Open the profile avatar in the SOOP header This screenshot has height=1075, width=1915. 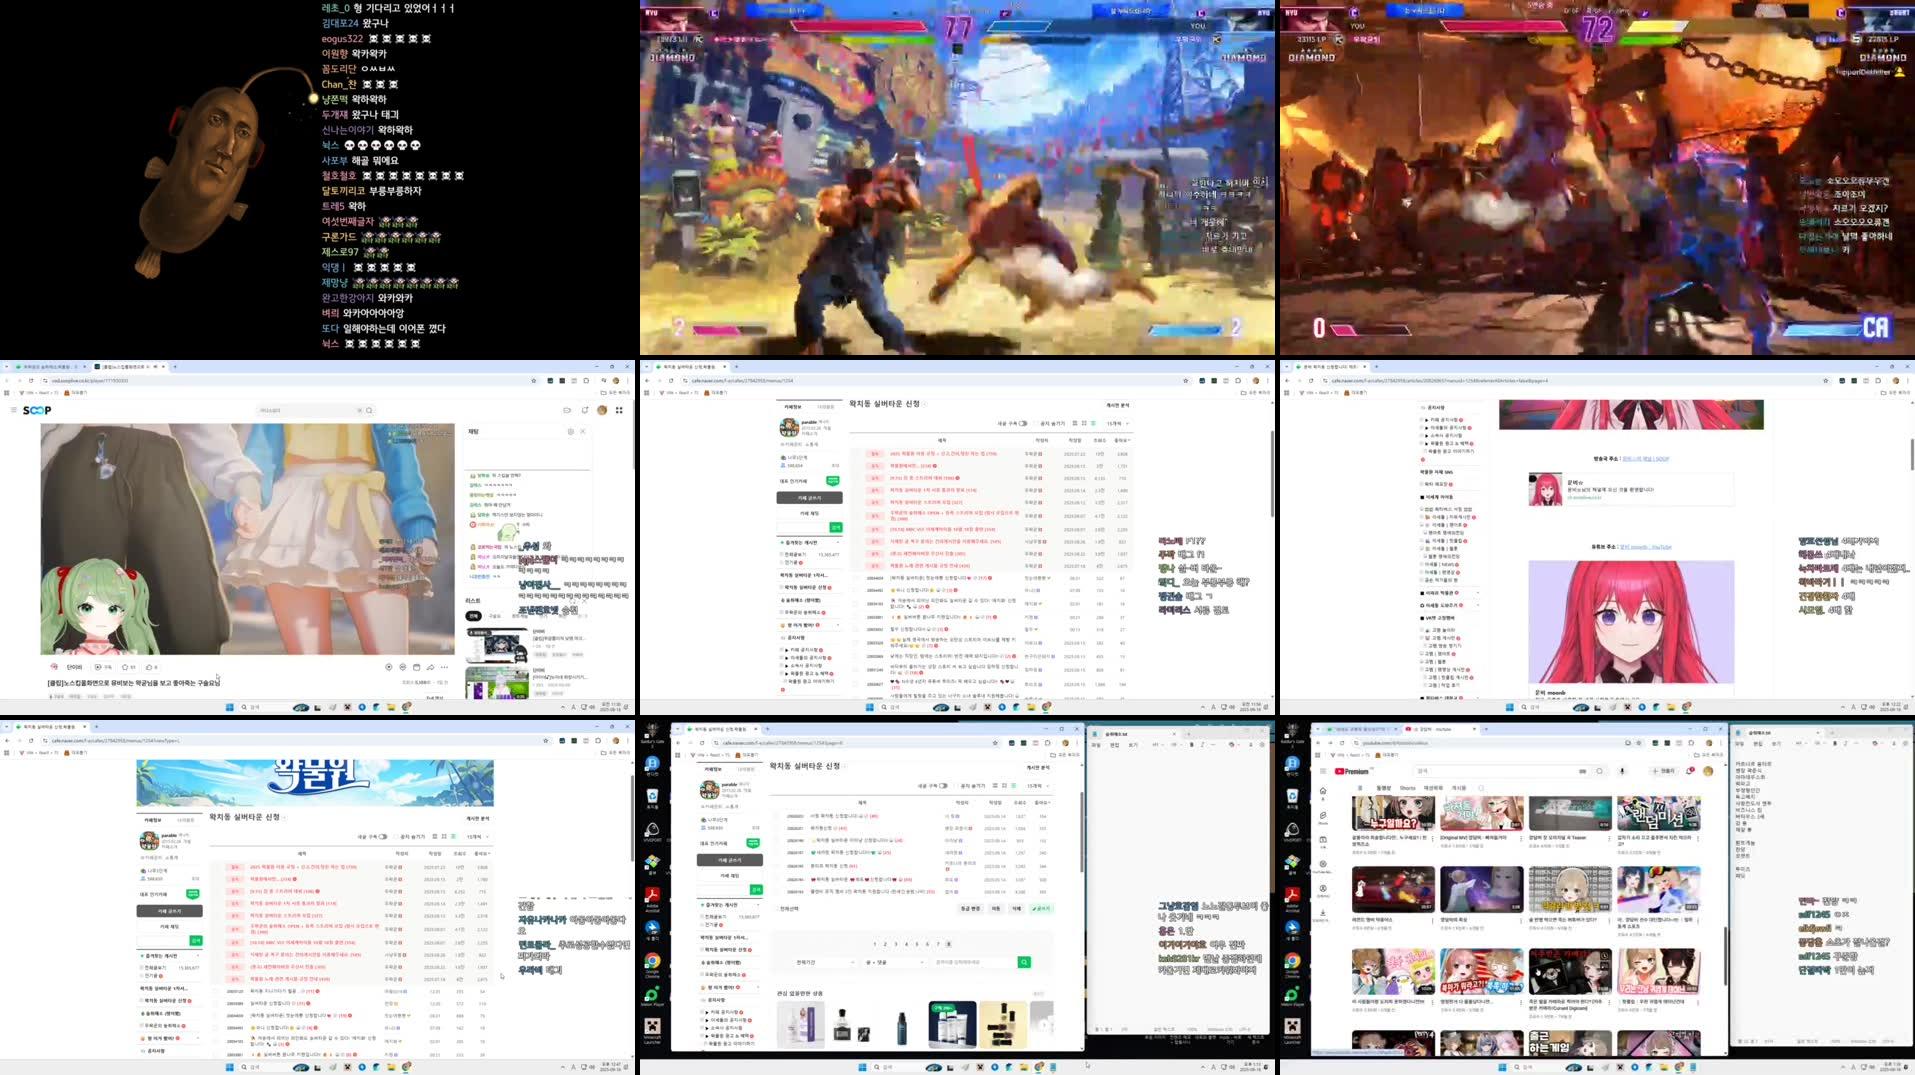(x=602, y=410)
